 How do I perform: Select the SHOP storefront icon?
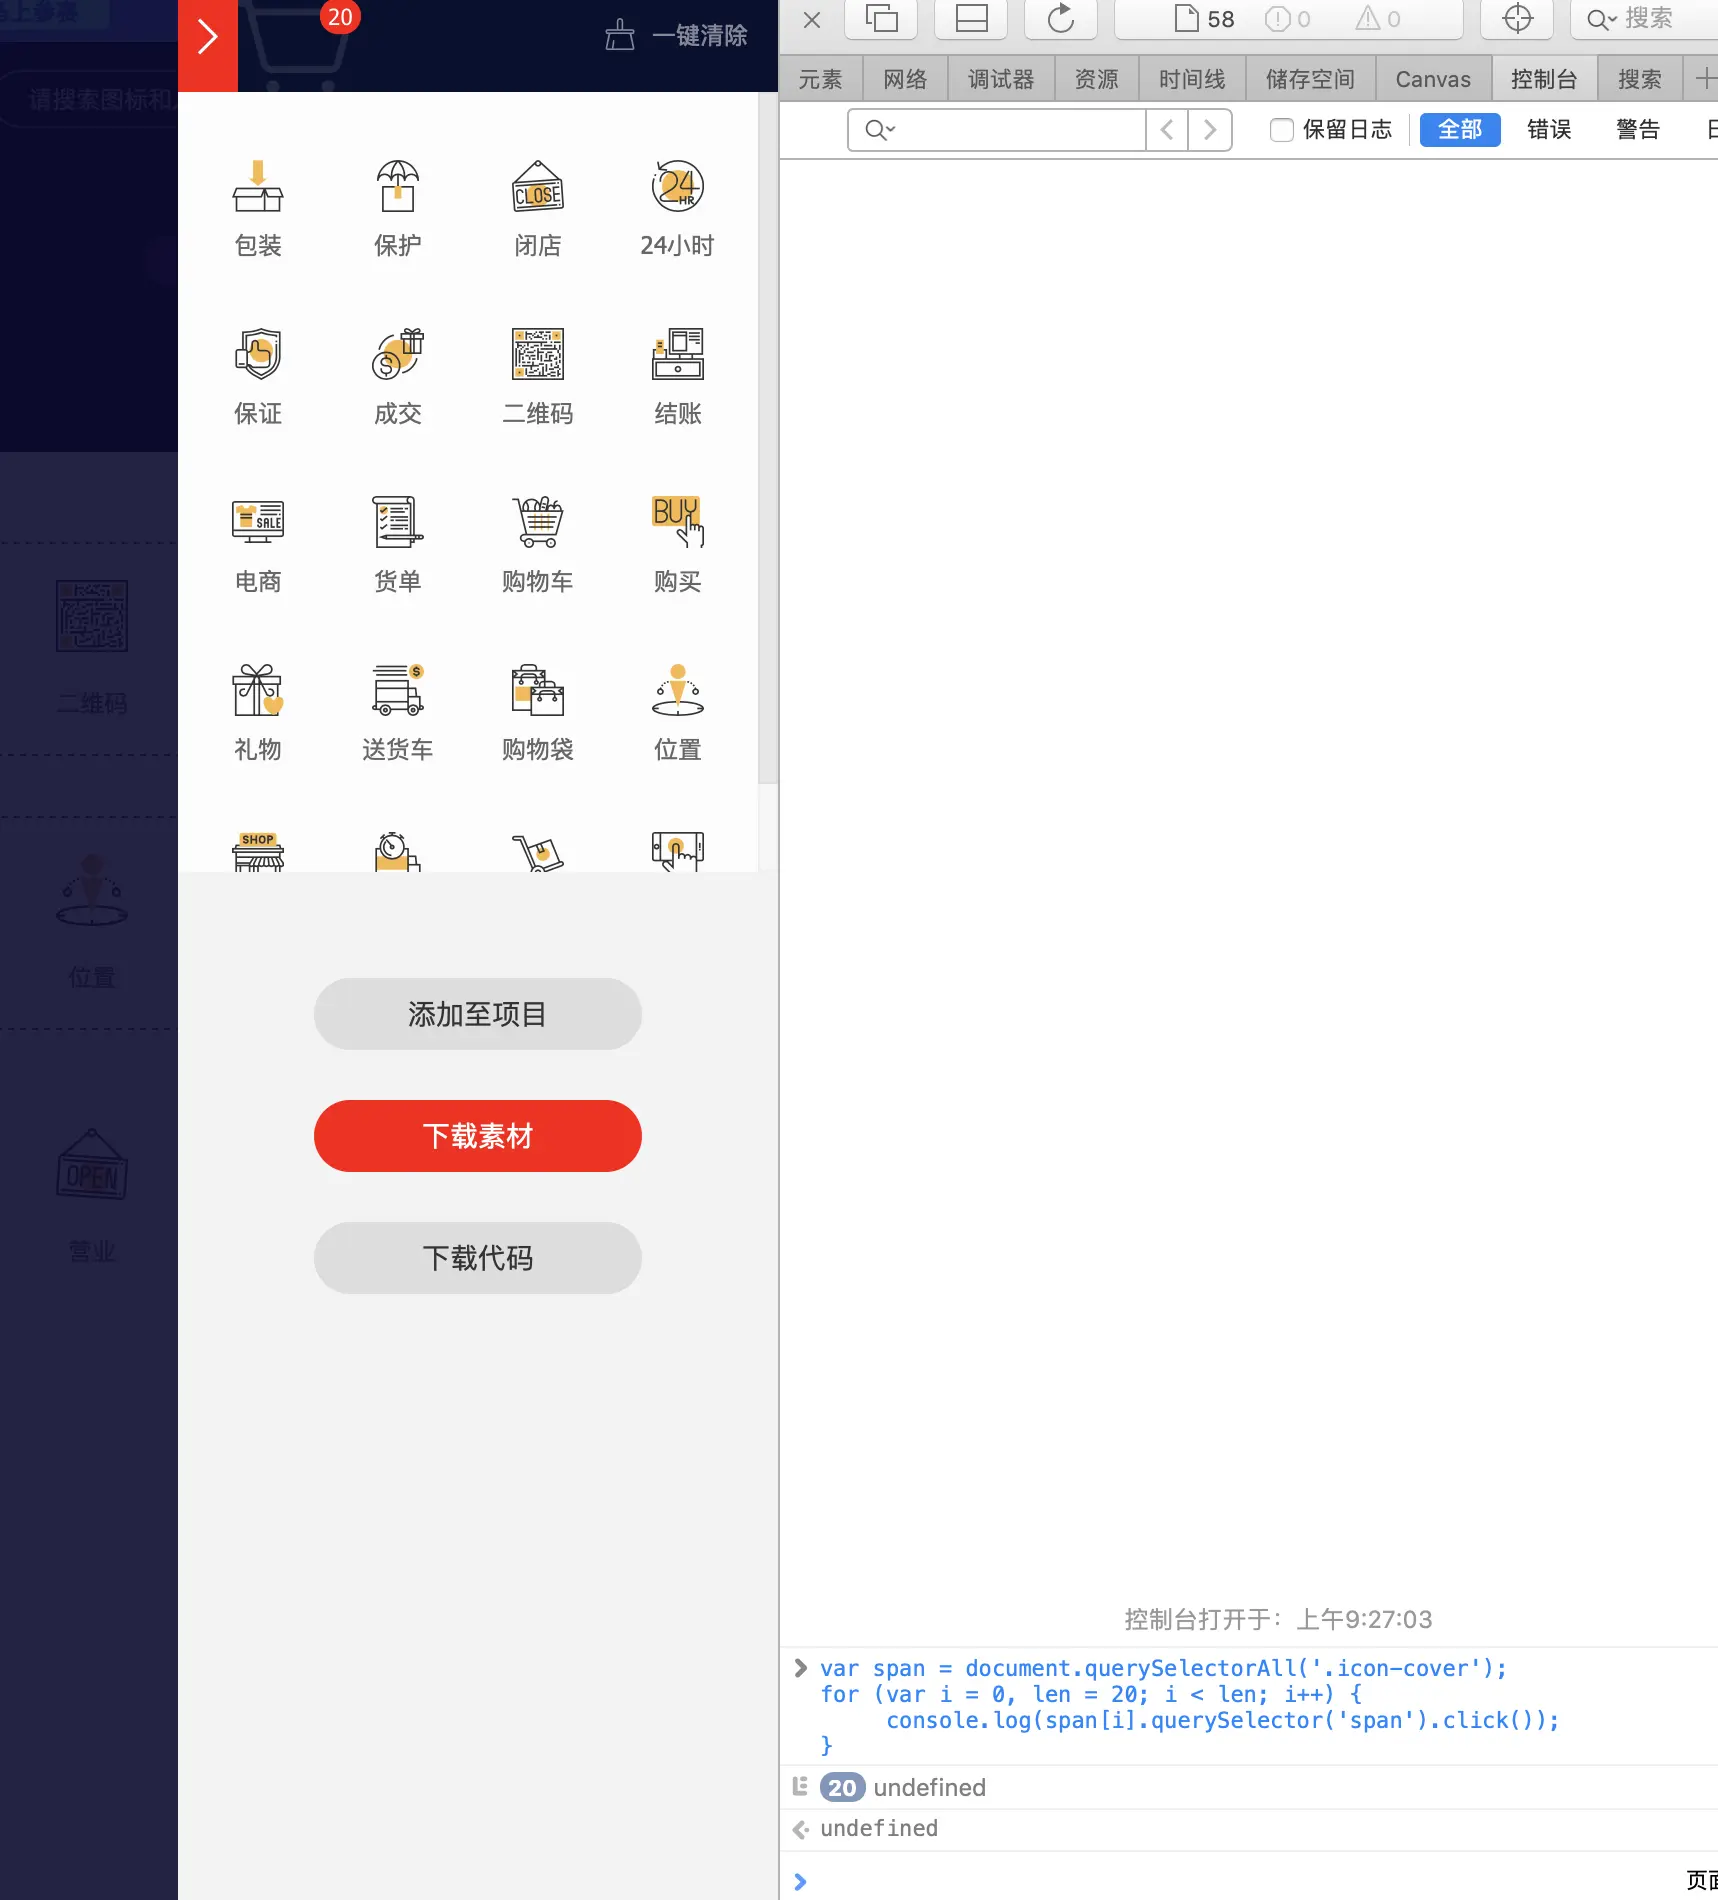pyautogui.click(x=258, y=851)
